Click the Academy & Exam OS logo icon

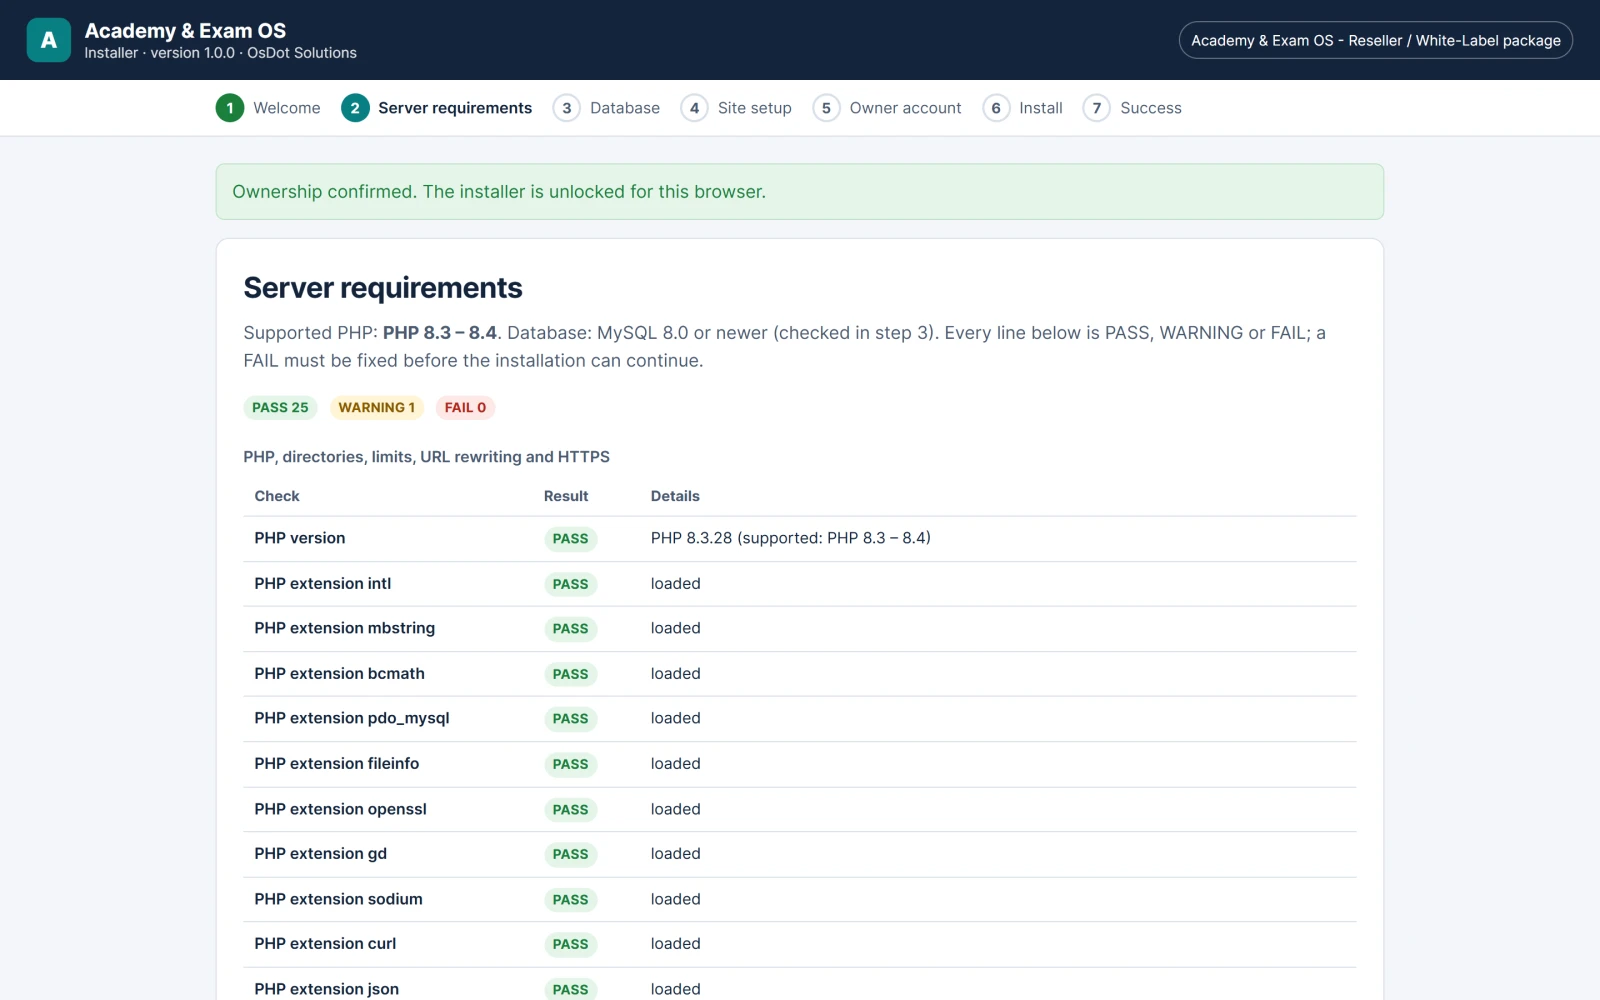pos(48,40)
